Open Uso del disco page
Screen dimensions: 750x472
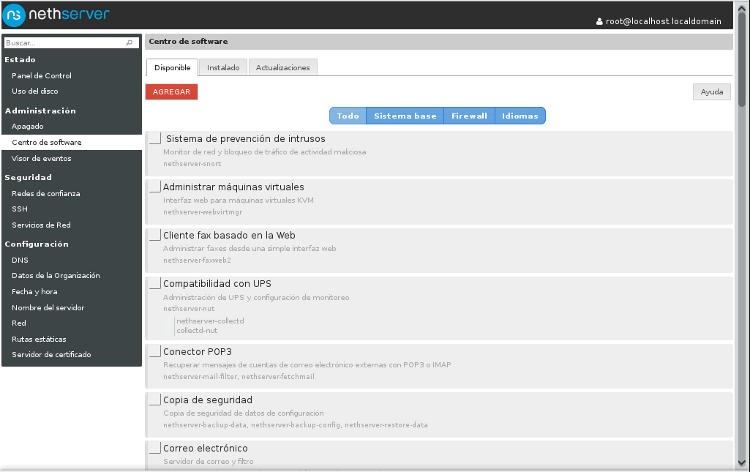35,91
